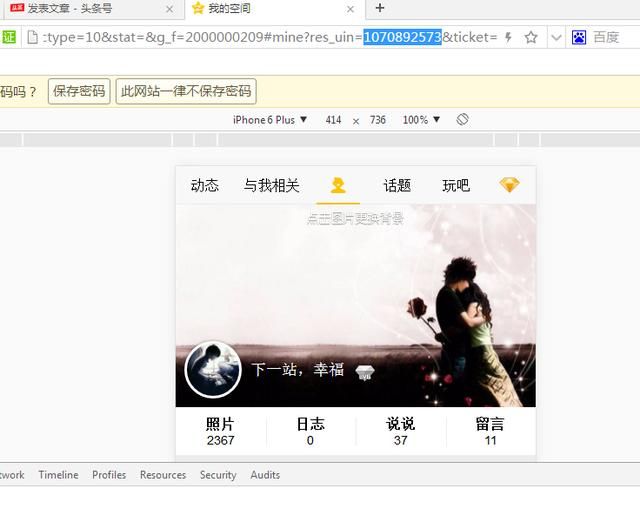Click the yellow diamond VIP icon
This screenshot has height=522, width=640.
[x=510, y=185]
